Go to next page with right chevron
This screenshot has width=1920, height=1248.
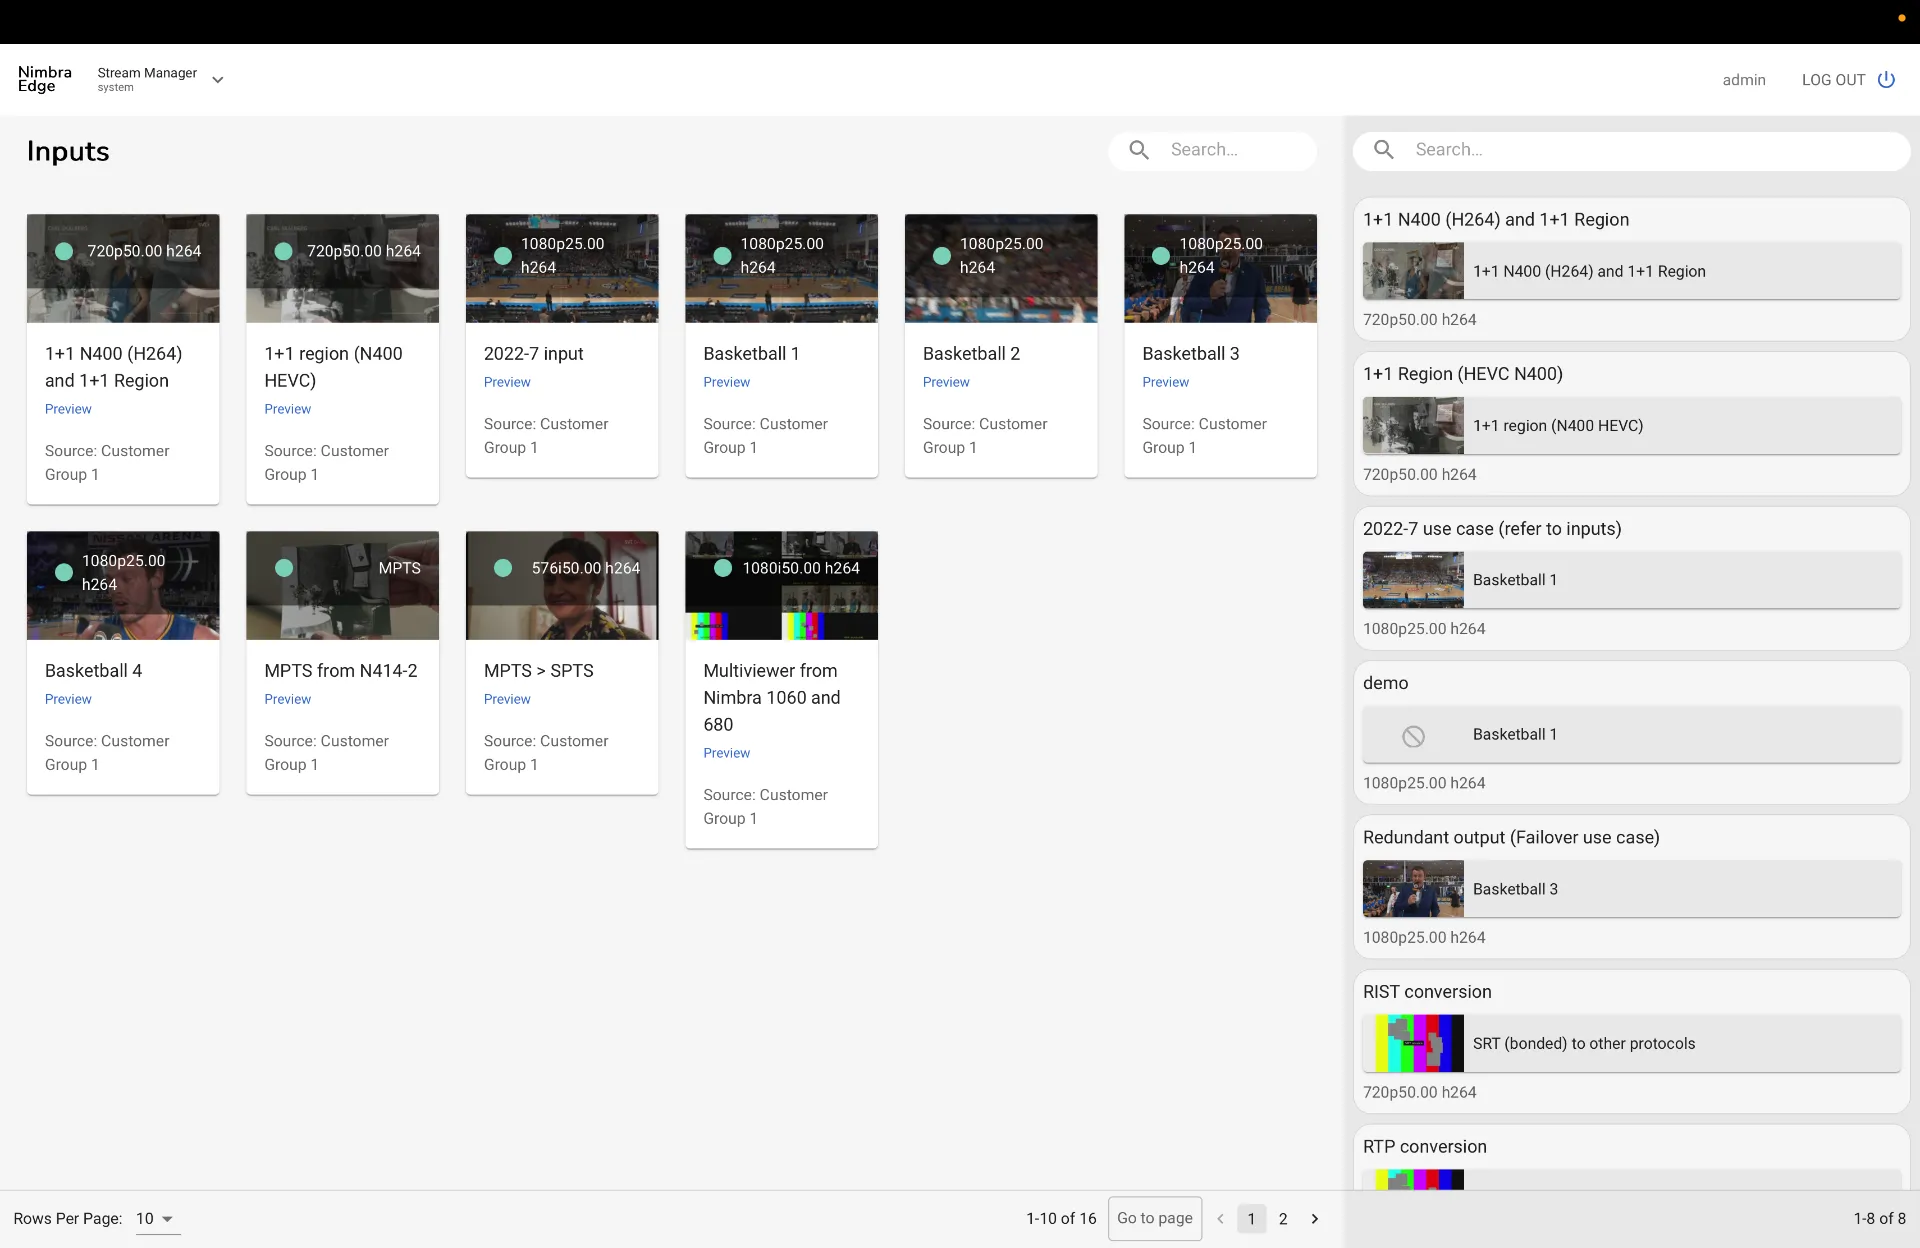1315,1219
